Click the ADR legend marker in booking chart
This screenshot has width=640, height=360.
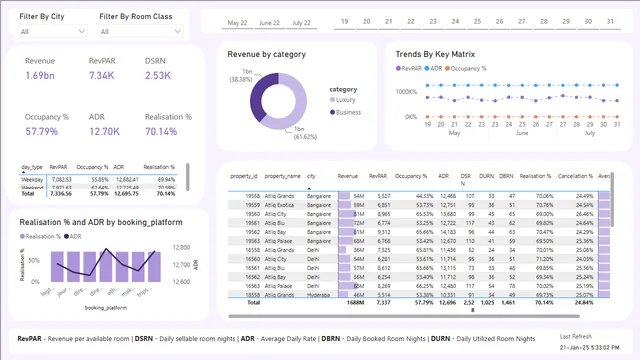66,236
